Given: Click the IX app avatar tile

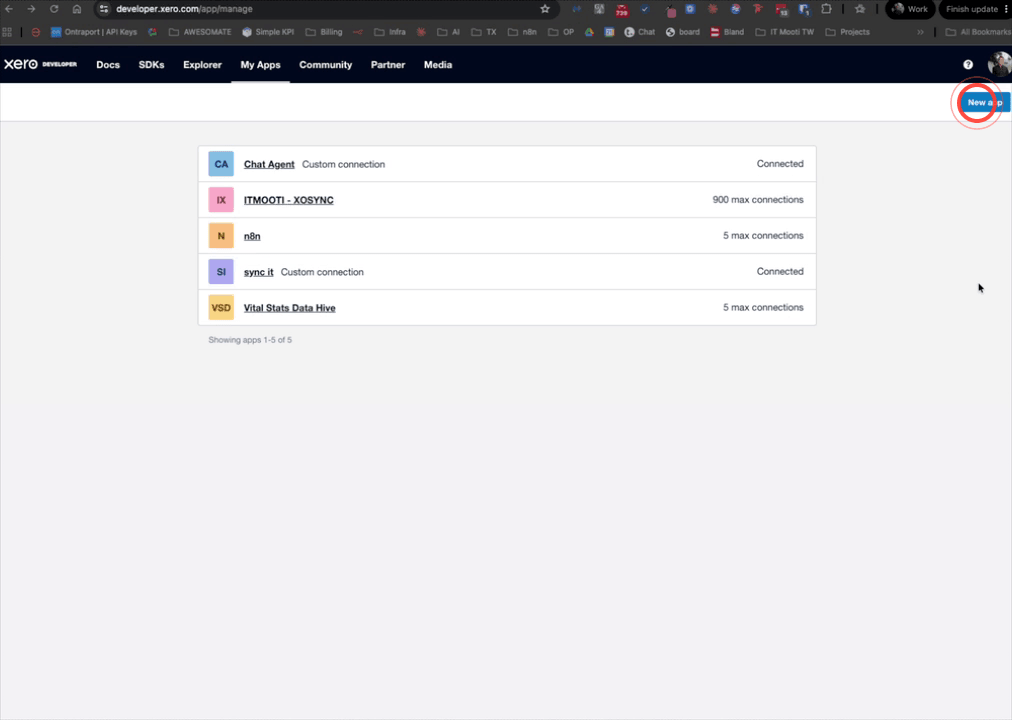Looking at the screenshot, I should pyautogui.click(x=221, y=200).
